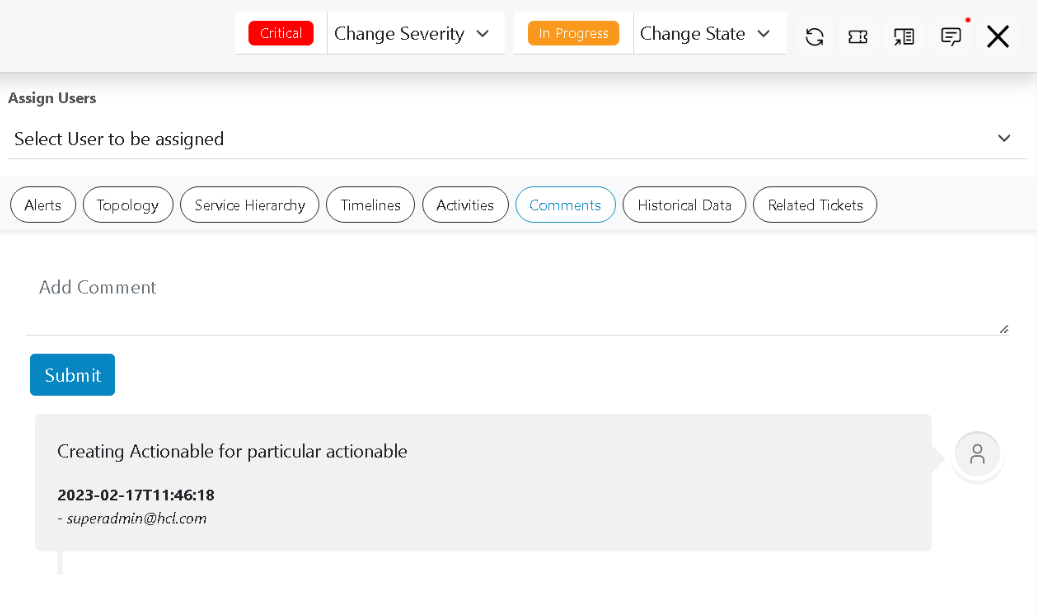Click the user avatar beside the comment
The width and height of the screenshot is (1046, 615).
[977, 453]
